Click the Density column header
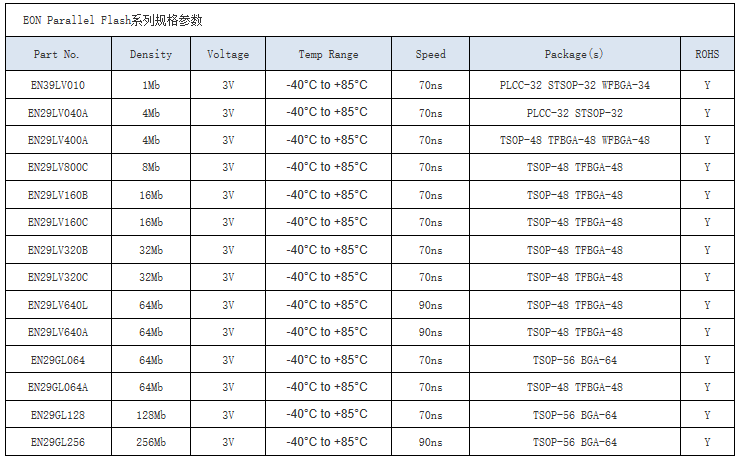The height and width of the screenshot is (461, 740). click(151, 54)
